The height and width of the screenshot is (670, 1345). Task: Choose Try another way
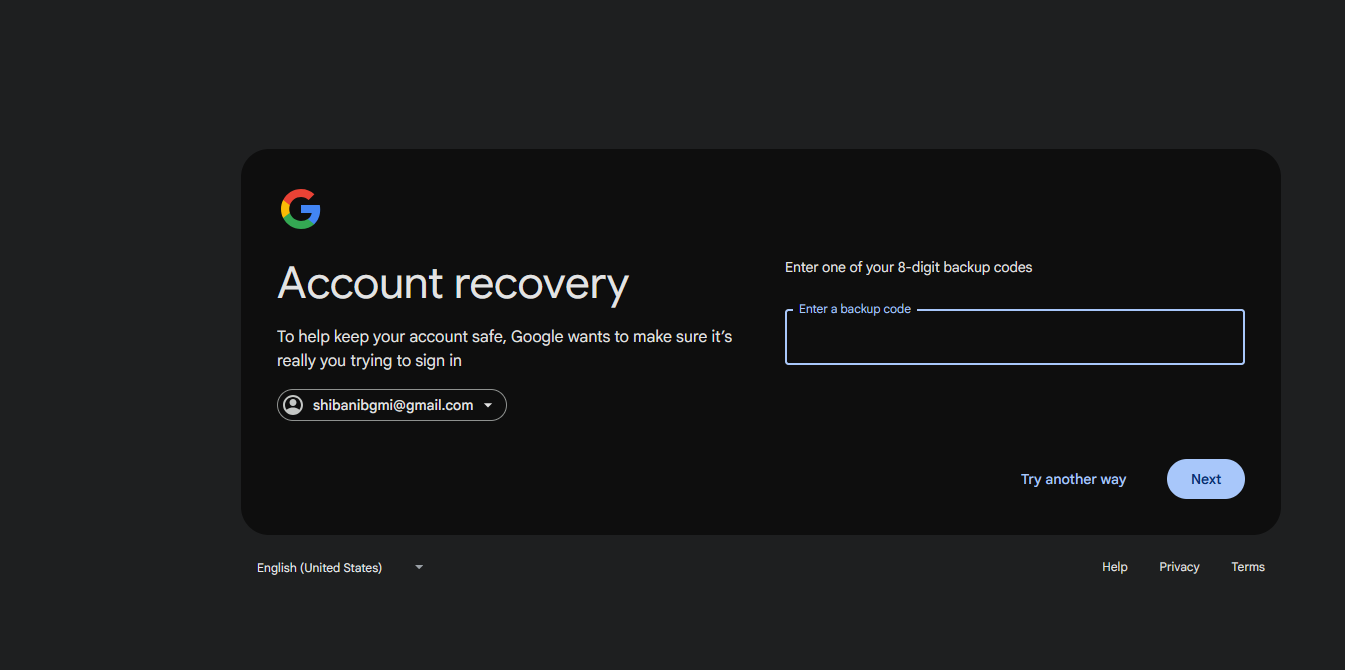[x=1073, y=479]
